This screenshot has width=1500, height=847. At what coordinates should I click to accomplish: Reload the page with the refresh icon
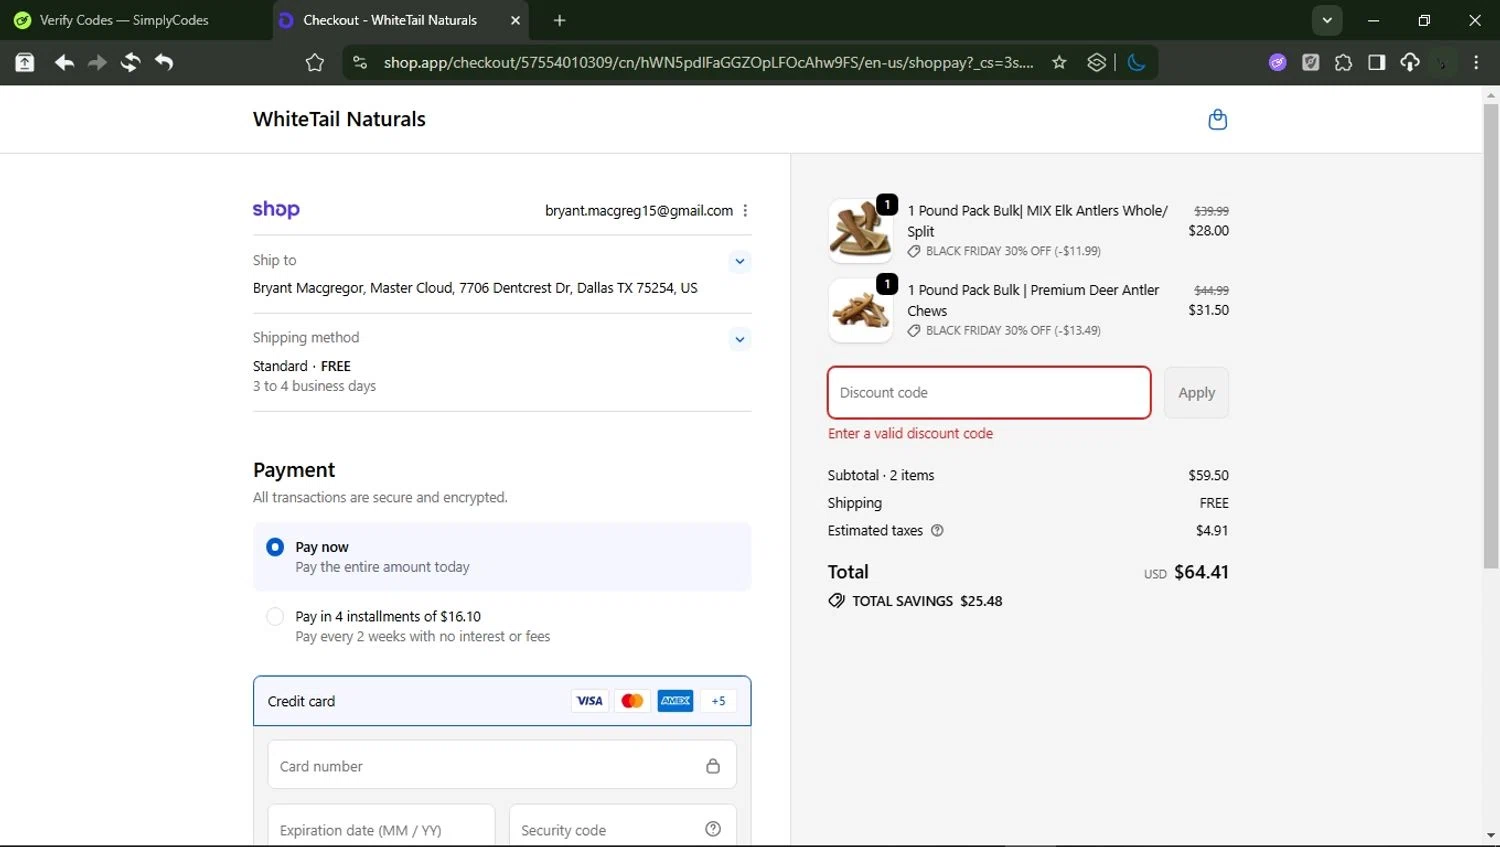click(130, 62)
